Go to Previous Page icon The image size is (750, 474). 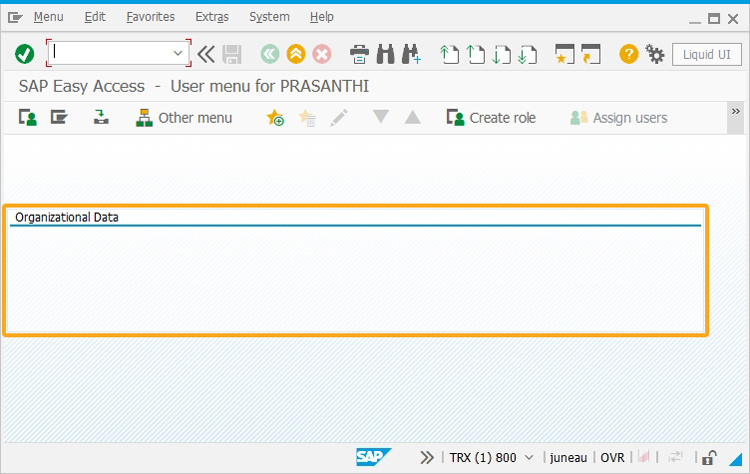(475, 54)
